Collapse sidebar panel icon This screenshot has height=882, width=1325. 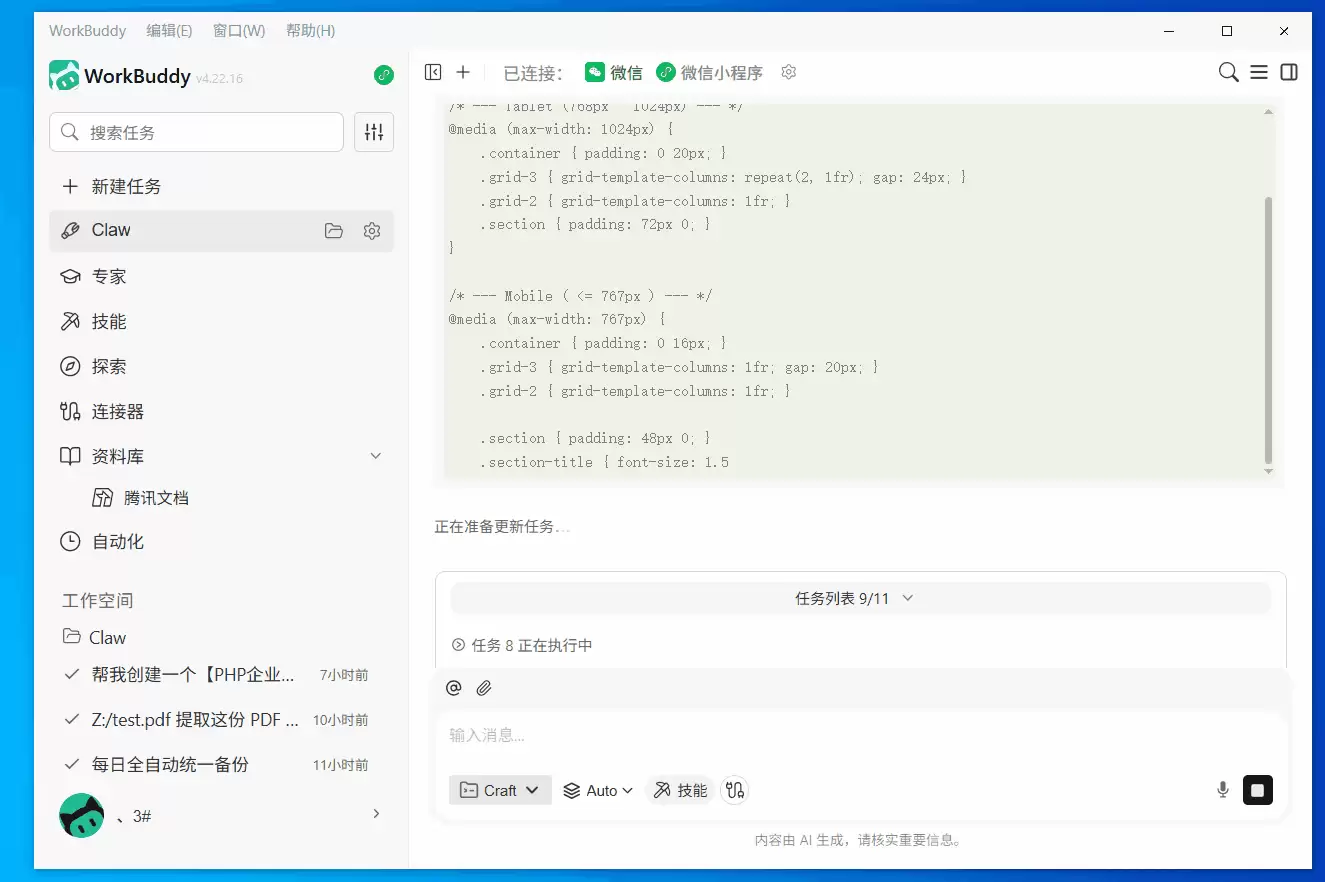tap(433, 72)
